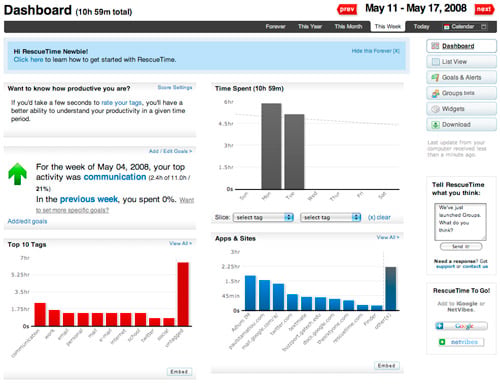500x385 pixels.
Task: Go to next week with next button
Action: pyautogui.click(x=484, y=9)
